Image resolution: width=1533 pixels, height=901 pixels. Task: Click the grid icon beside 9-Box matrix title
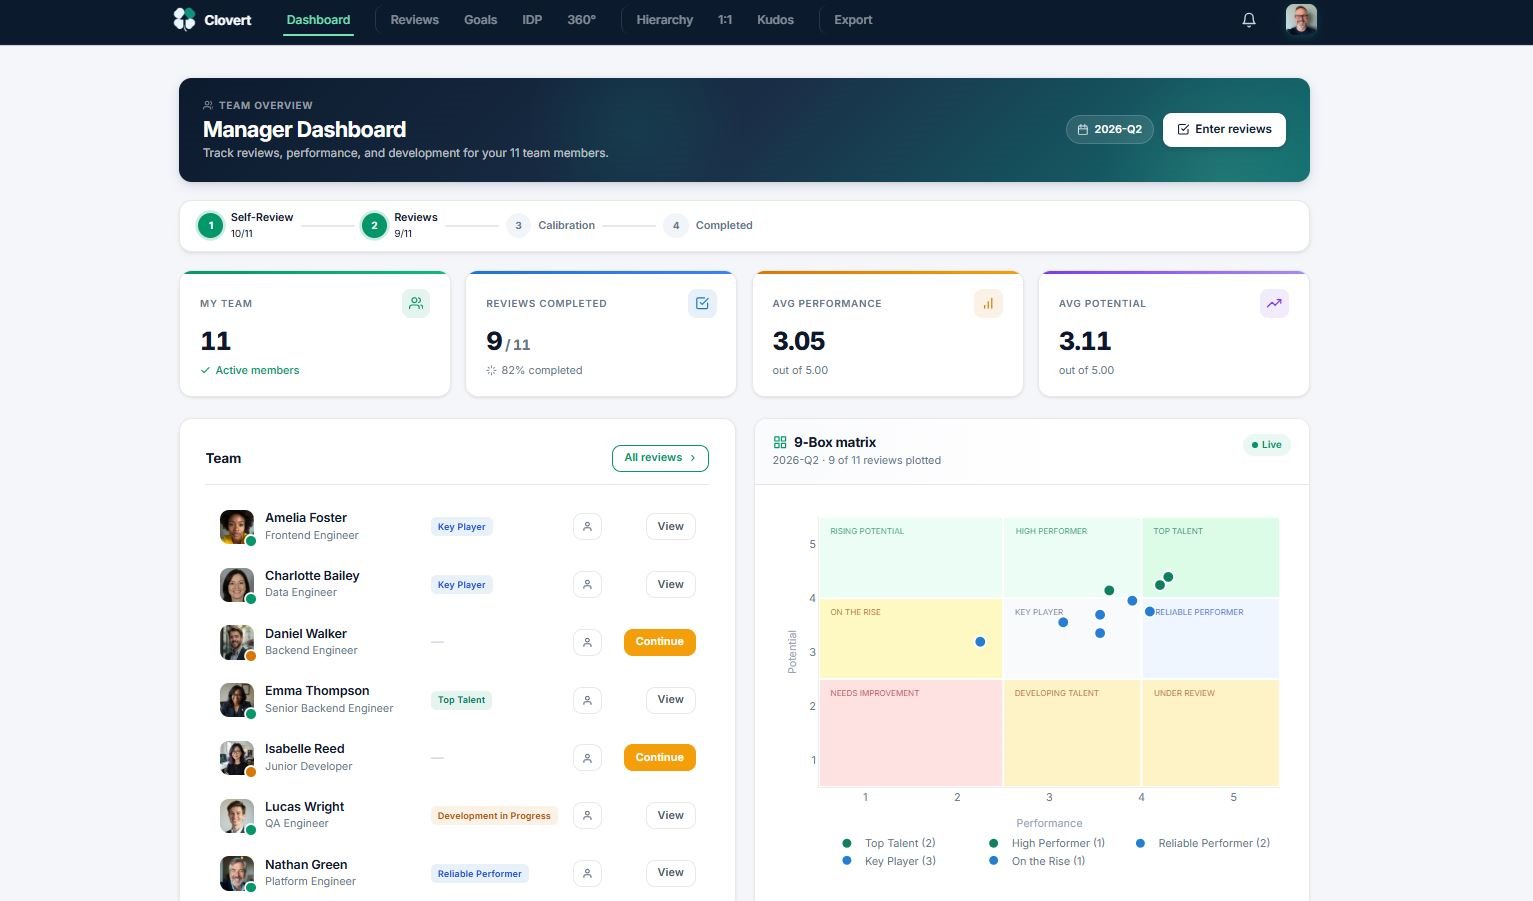[x=780, y=441]
